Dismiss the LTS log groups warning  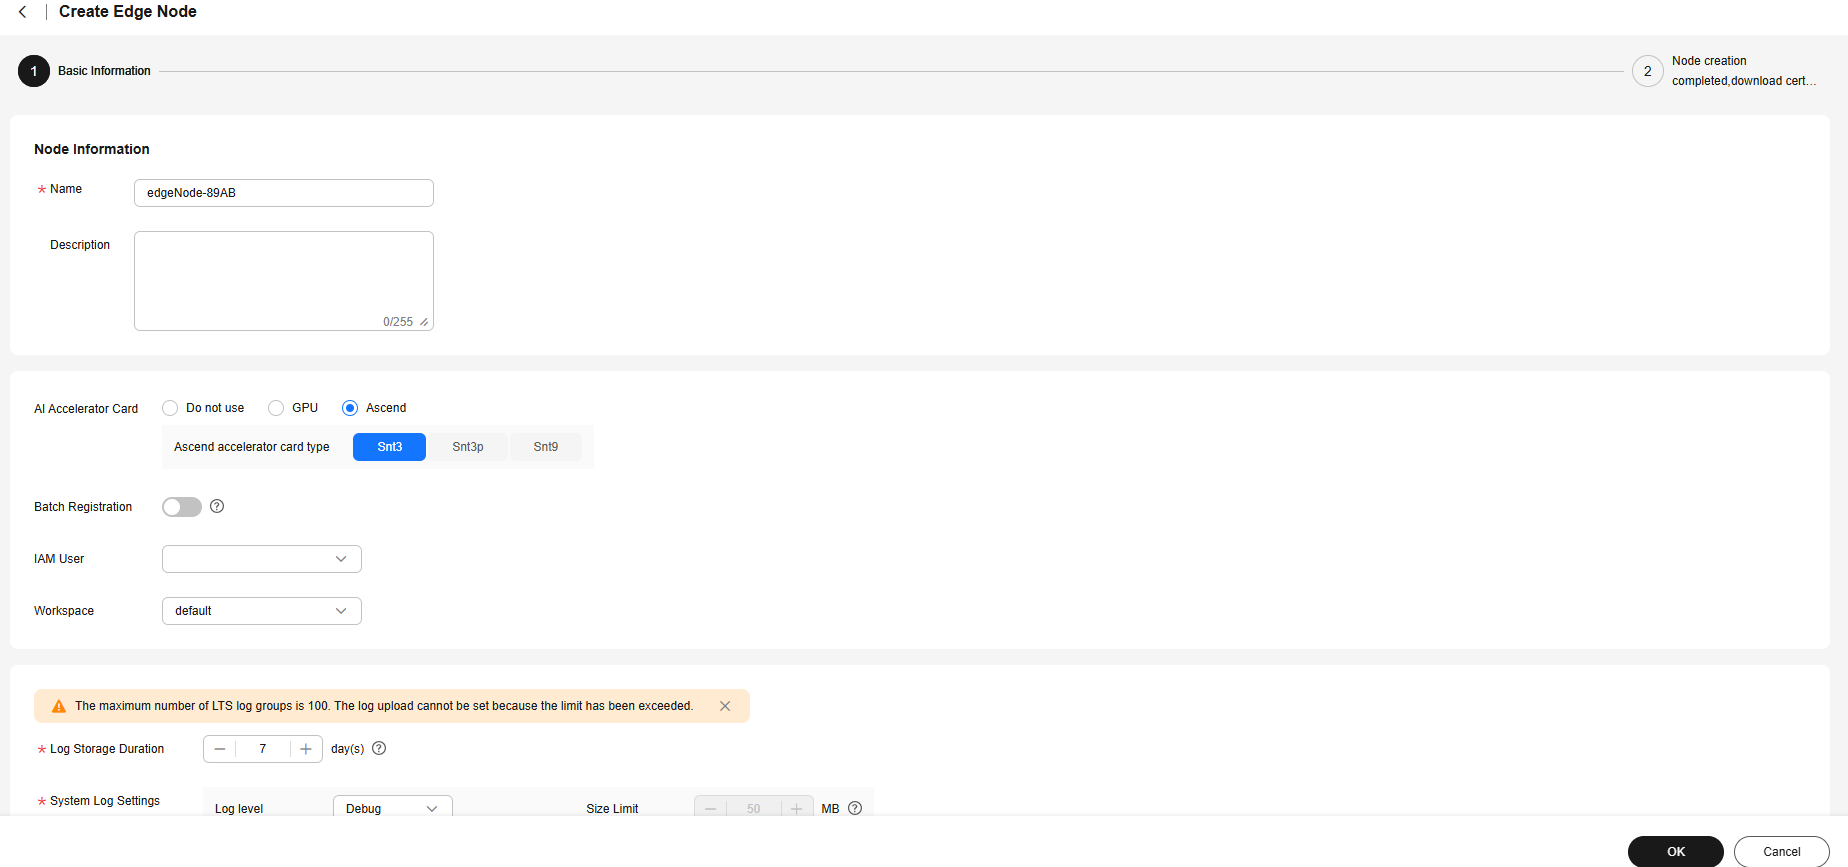725,706
